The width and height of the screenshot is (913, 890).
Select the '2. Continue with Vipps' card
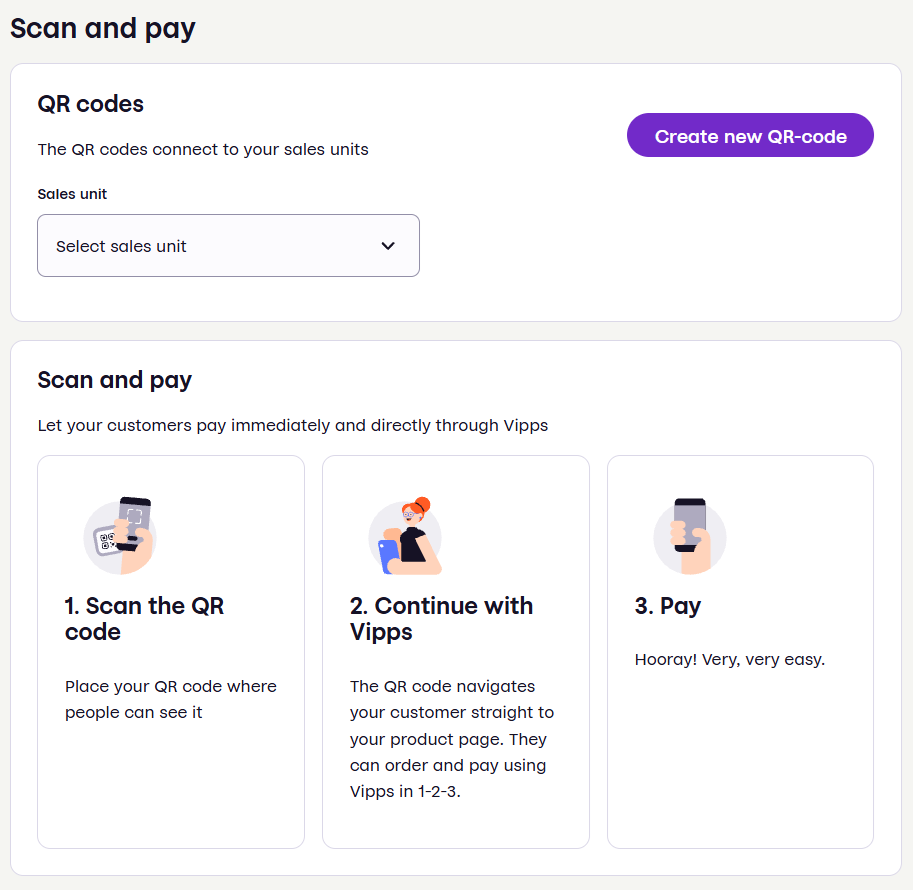click(x=455, y=650)
